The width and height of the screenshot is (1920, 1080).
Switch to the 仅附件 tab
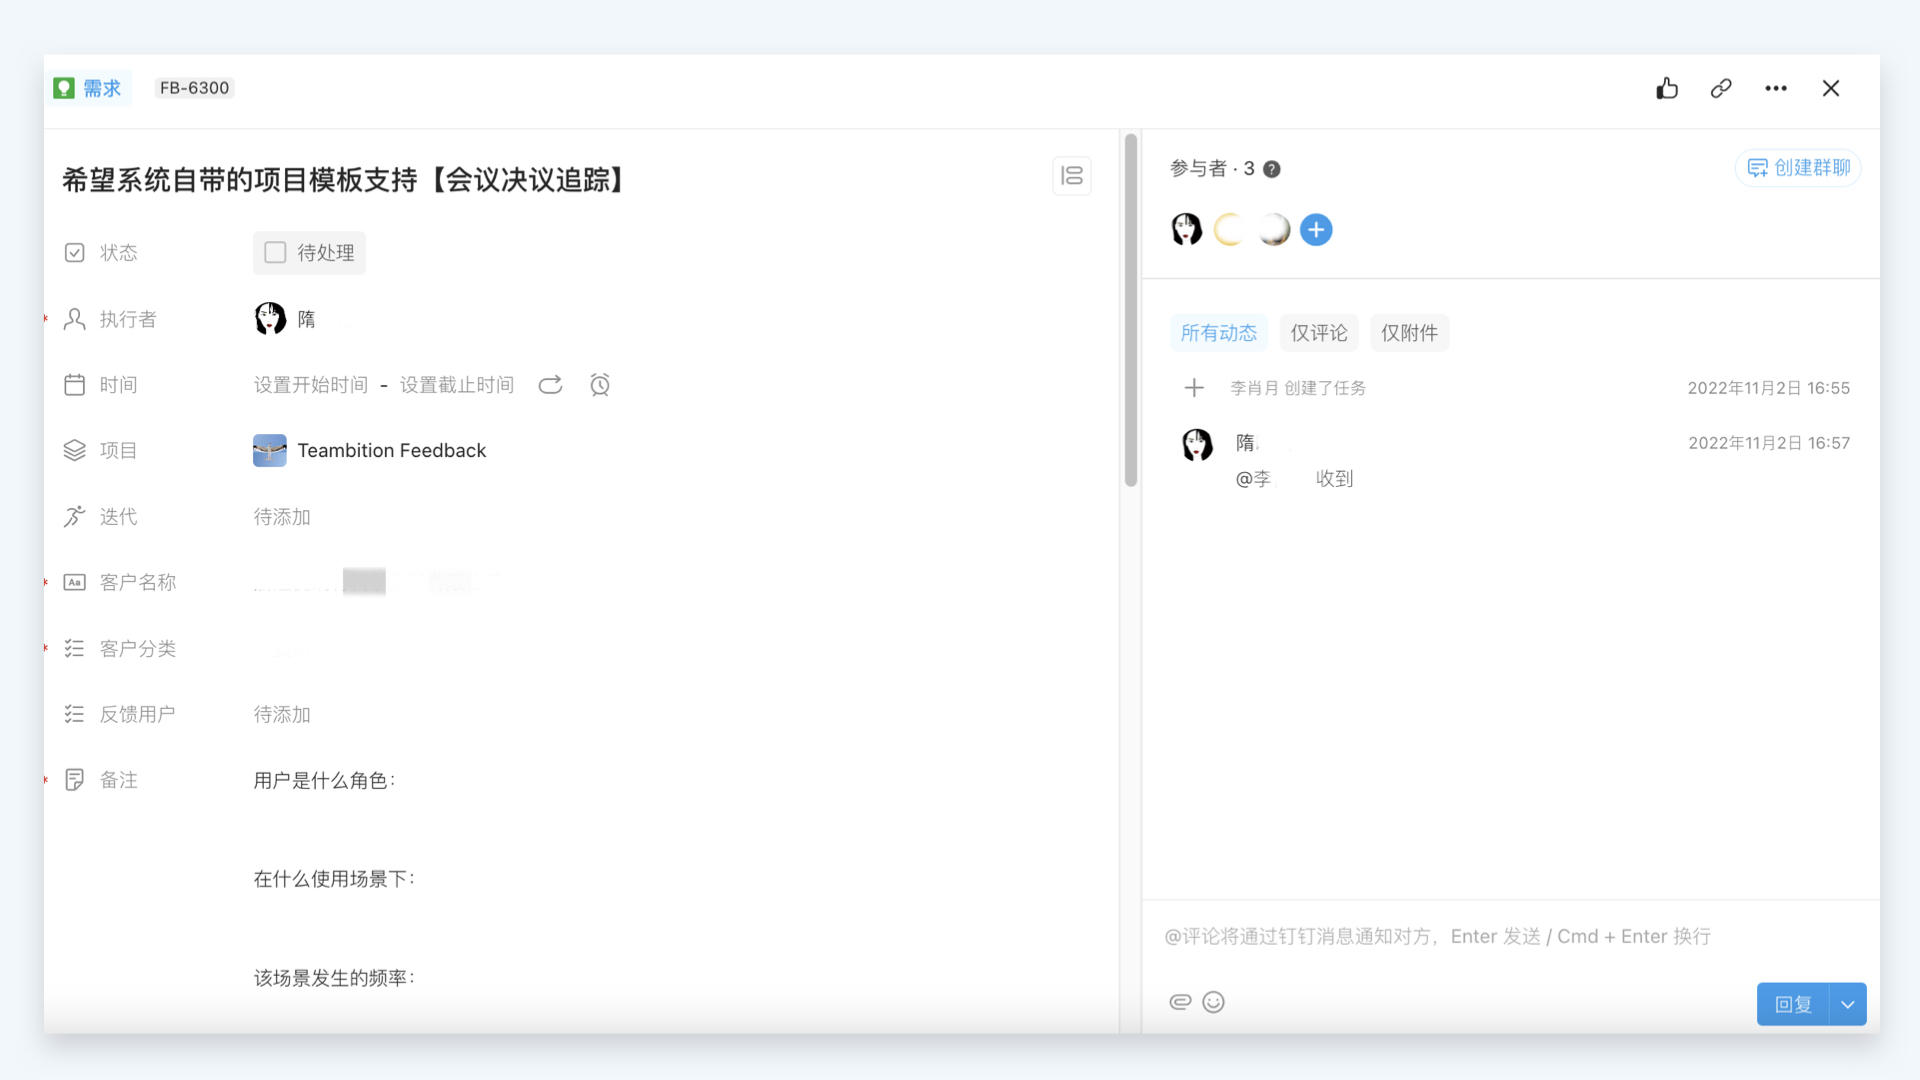coord(1409,333)
